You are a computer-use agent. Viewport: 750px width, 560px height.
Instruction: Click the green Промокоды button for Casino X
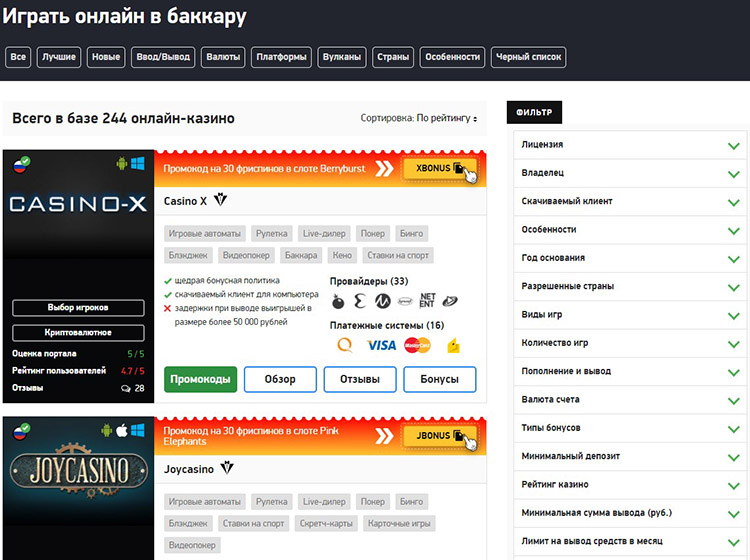[200, 379]
